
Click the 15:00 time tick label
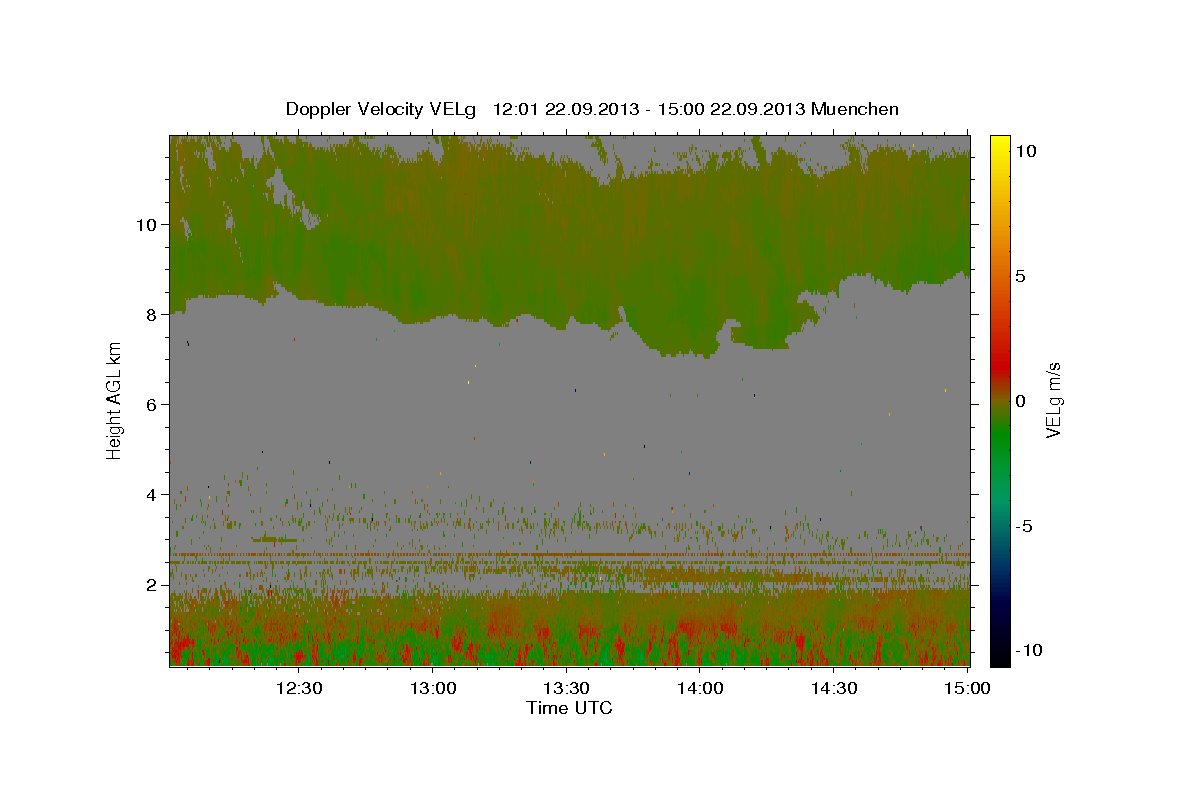click(968, 688)
